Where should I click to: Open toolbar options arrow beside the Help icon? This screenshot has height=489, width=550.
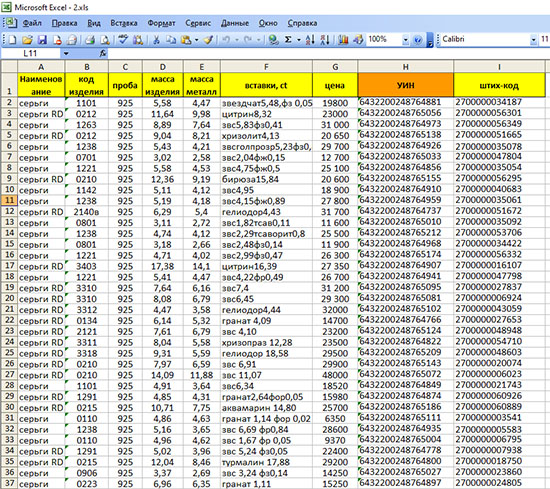[430, 40]
